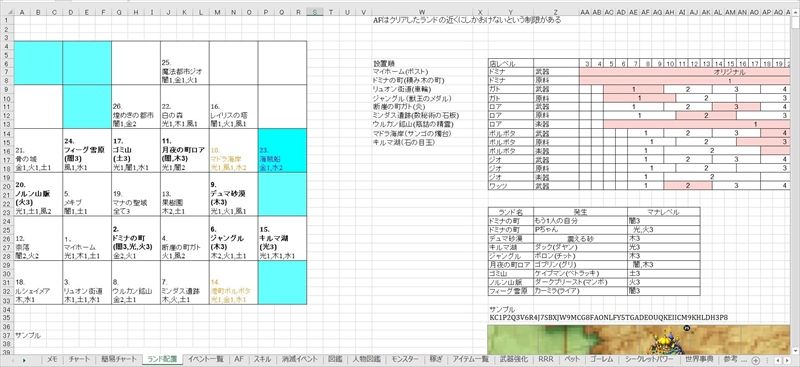Select the サンプル label in row 37
Viewport: 800px width, 367px height.
tap(28, 335)
